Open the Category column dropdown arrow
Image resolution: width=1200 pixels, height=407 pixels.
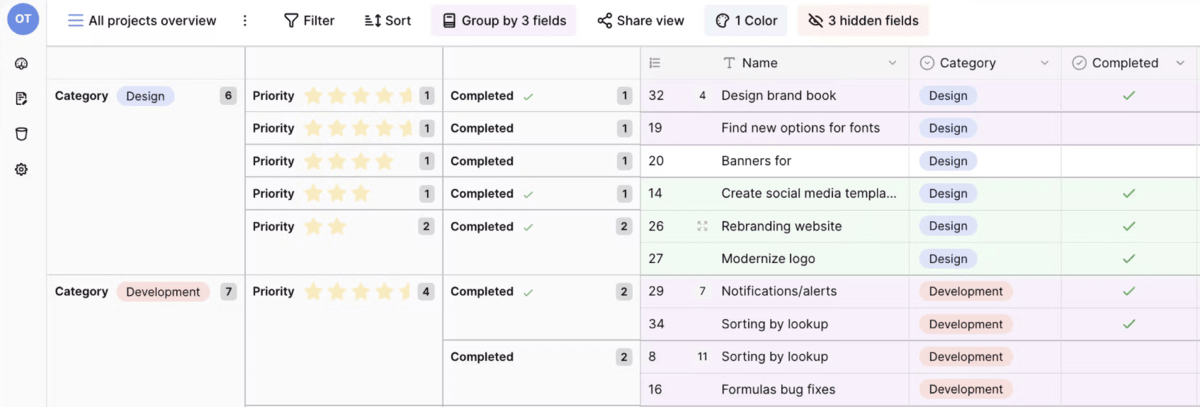pos(1044,63)
